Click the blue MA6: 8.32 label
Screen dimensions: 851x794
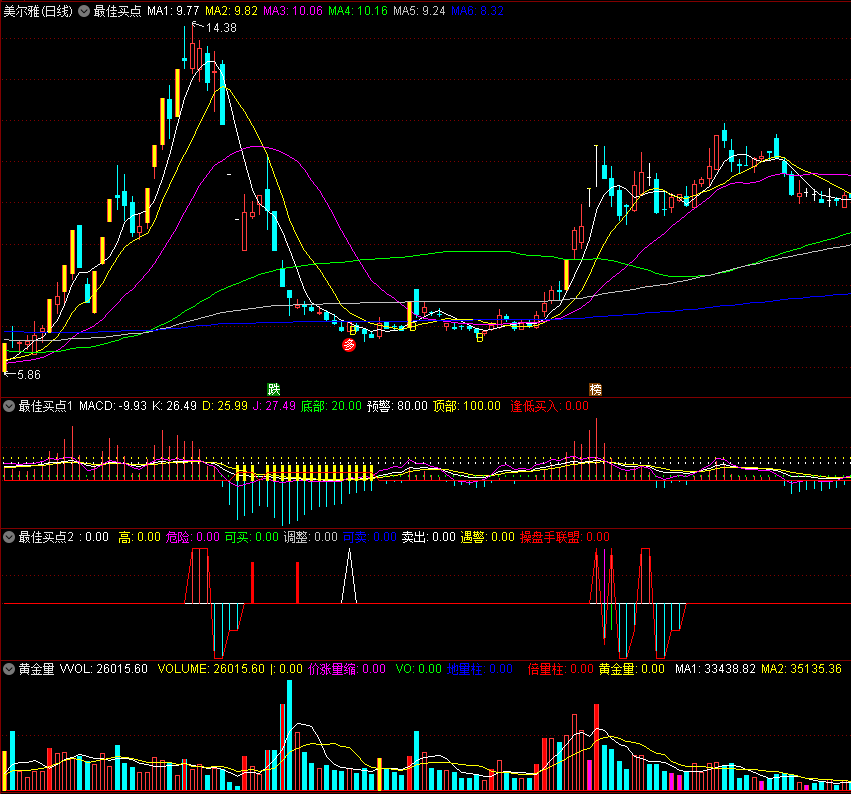pyautogui.click(x=477, y=11)
